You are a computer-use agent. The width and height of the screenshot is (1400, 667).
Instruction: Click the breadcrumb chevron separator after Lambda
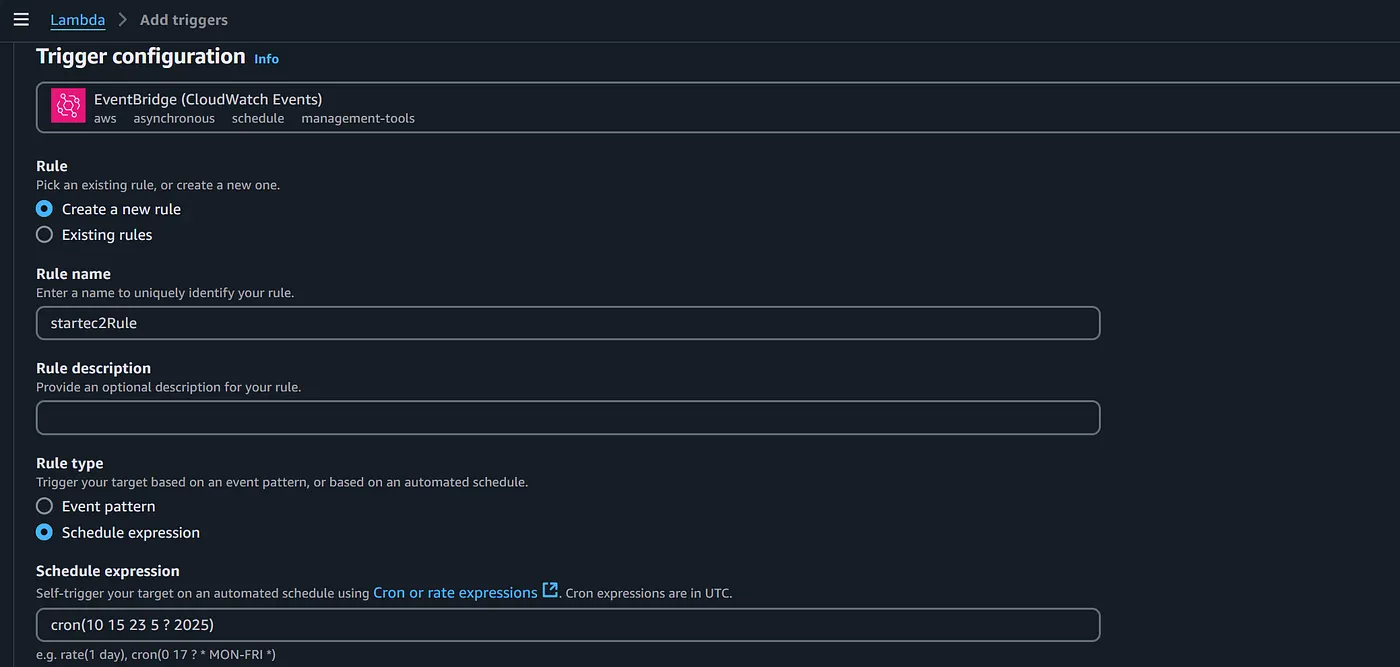click(123, 20)
